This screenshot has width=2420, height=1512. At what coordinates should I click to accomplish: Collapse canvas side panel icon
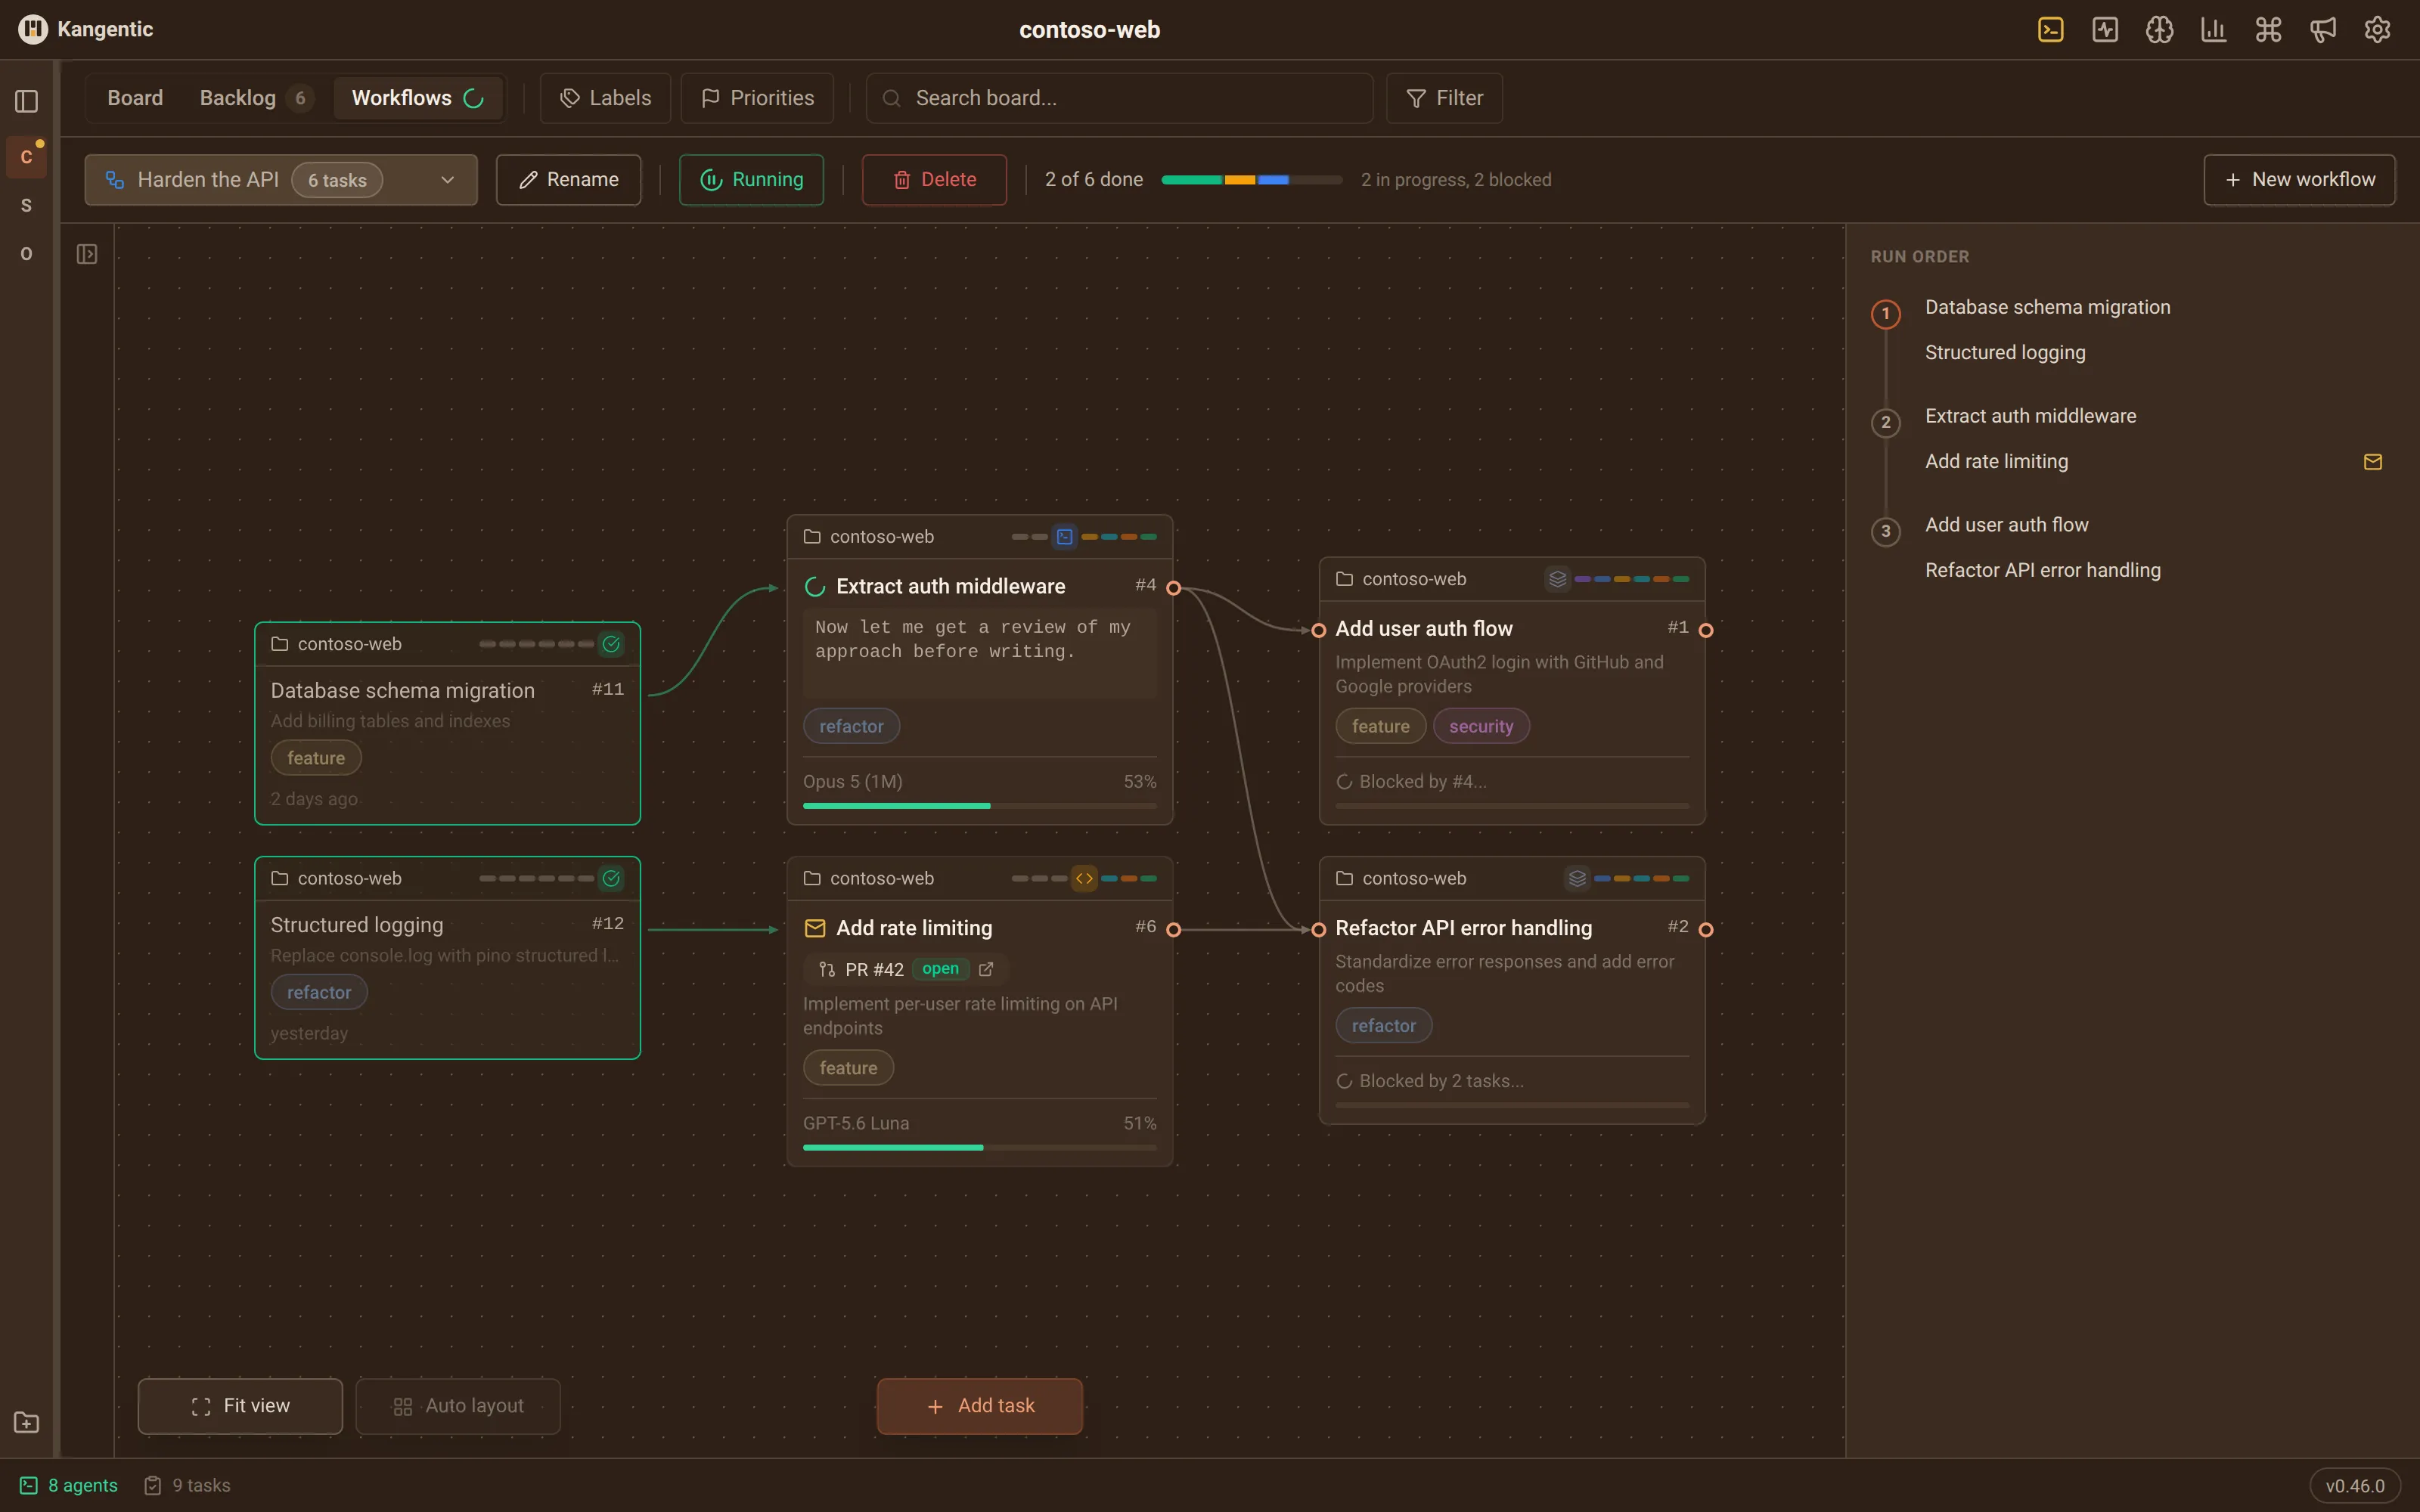87,254
